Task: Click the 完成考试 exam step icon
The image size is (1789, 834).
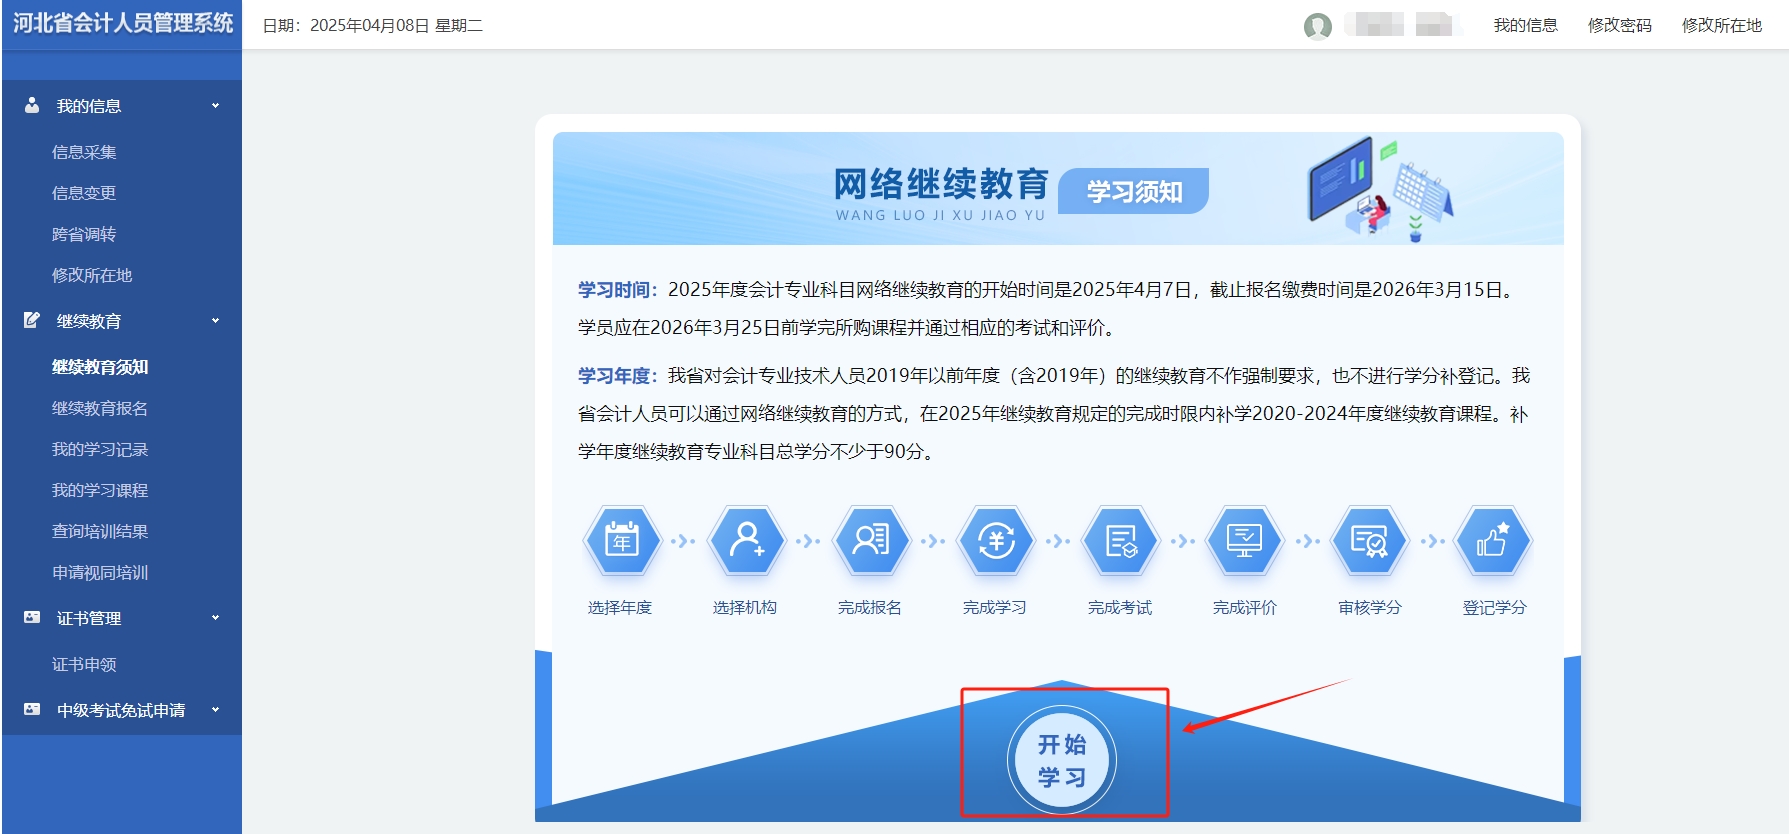Action: (1121, 541)
